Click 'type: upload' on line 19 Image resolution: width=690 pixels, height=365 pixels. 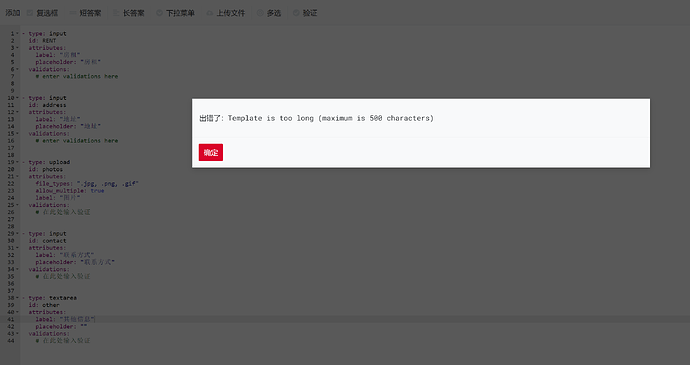(x=49, y=162)
